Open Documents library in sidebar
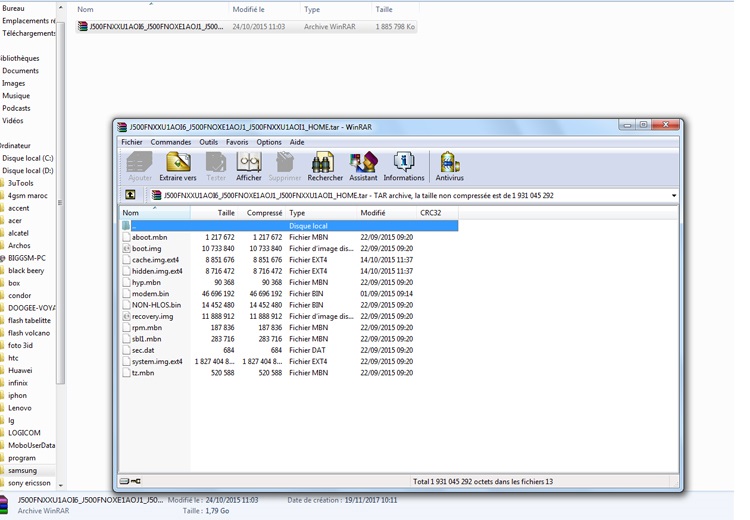 click(x=20, y=71)
